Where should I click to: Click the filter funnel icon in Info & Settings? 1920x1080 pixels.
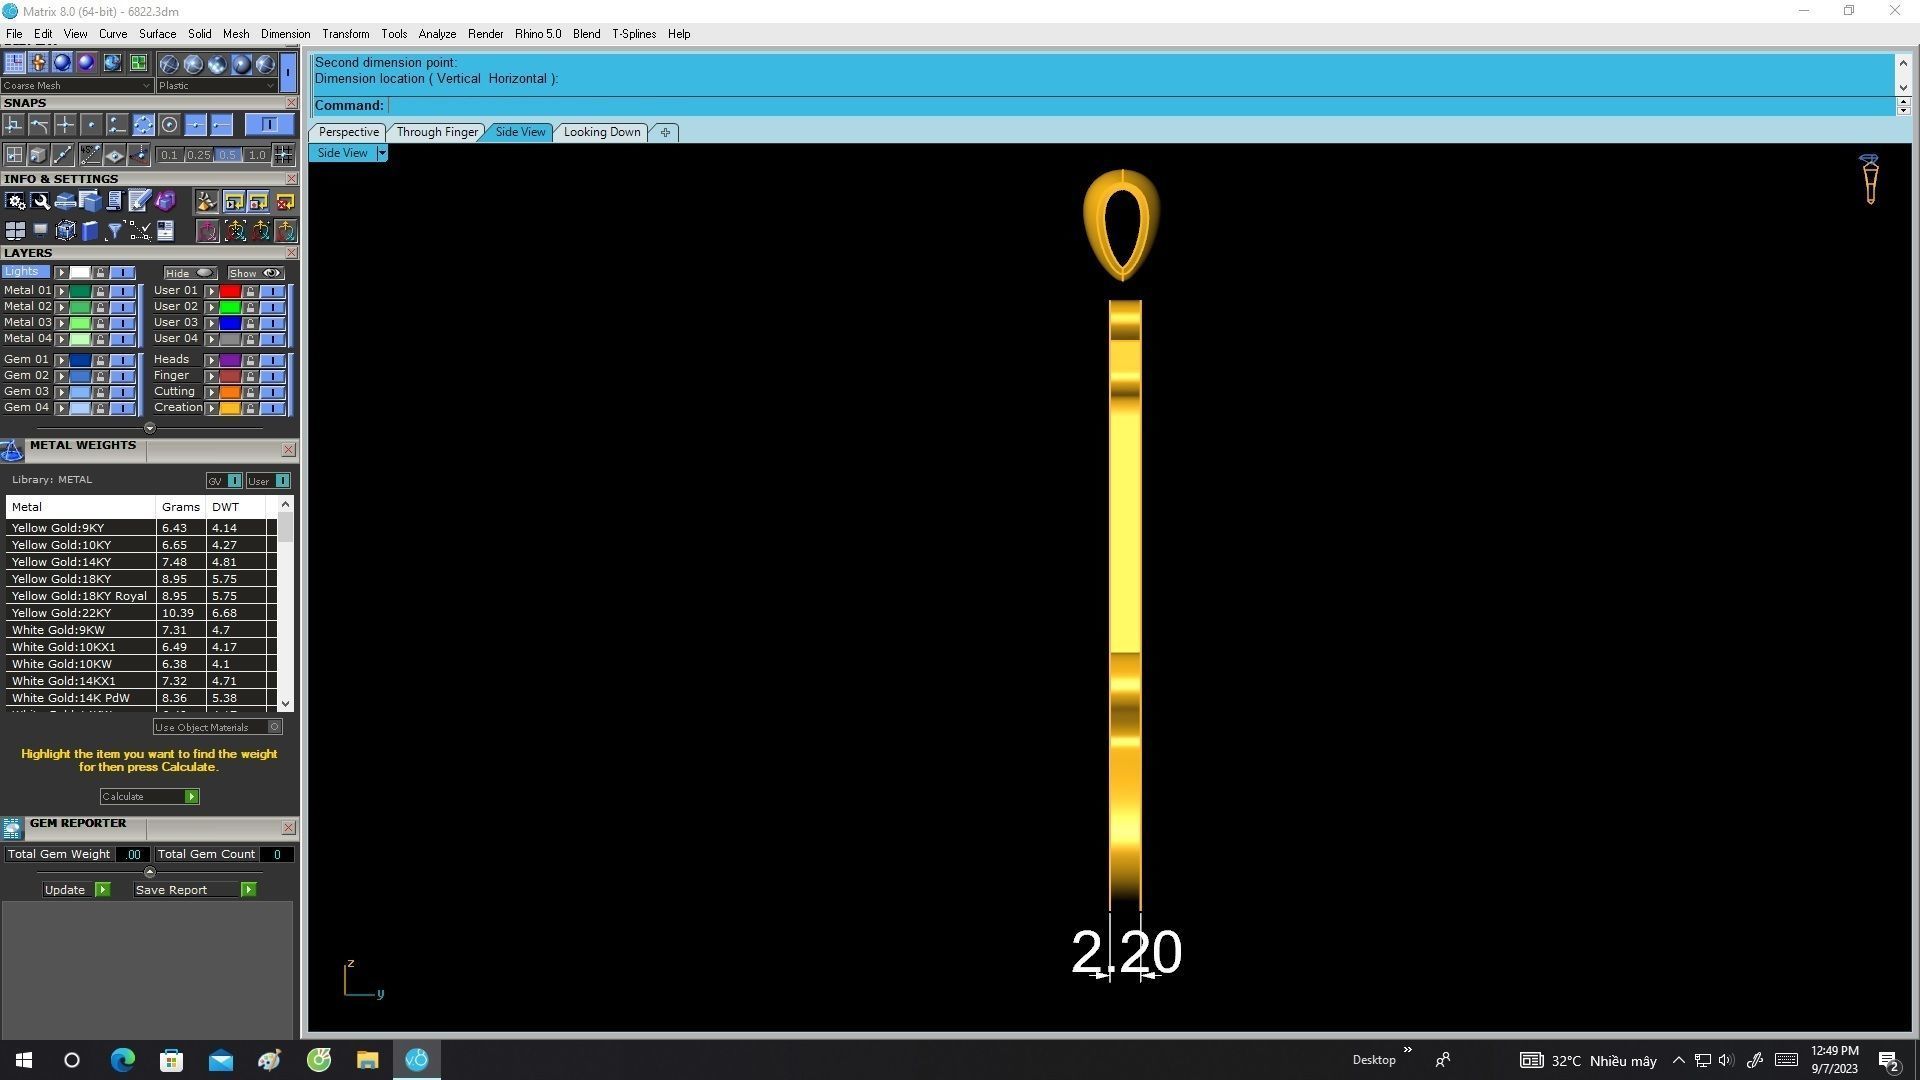[x=114, y=231]
